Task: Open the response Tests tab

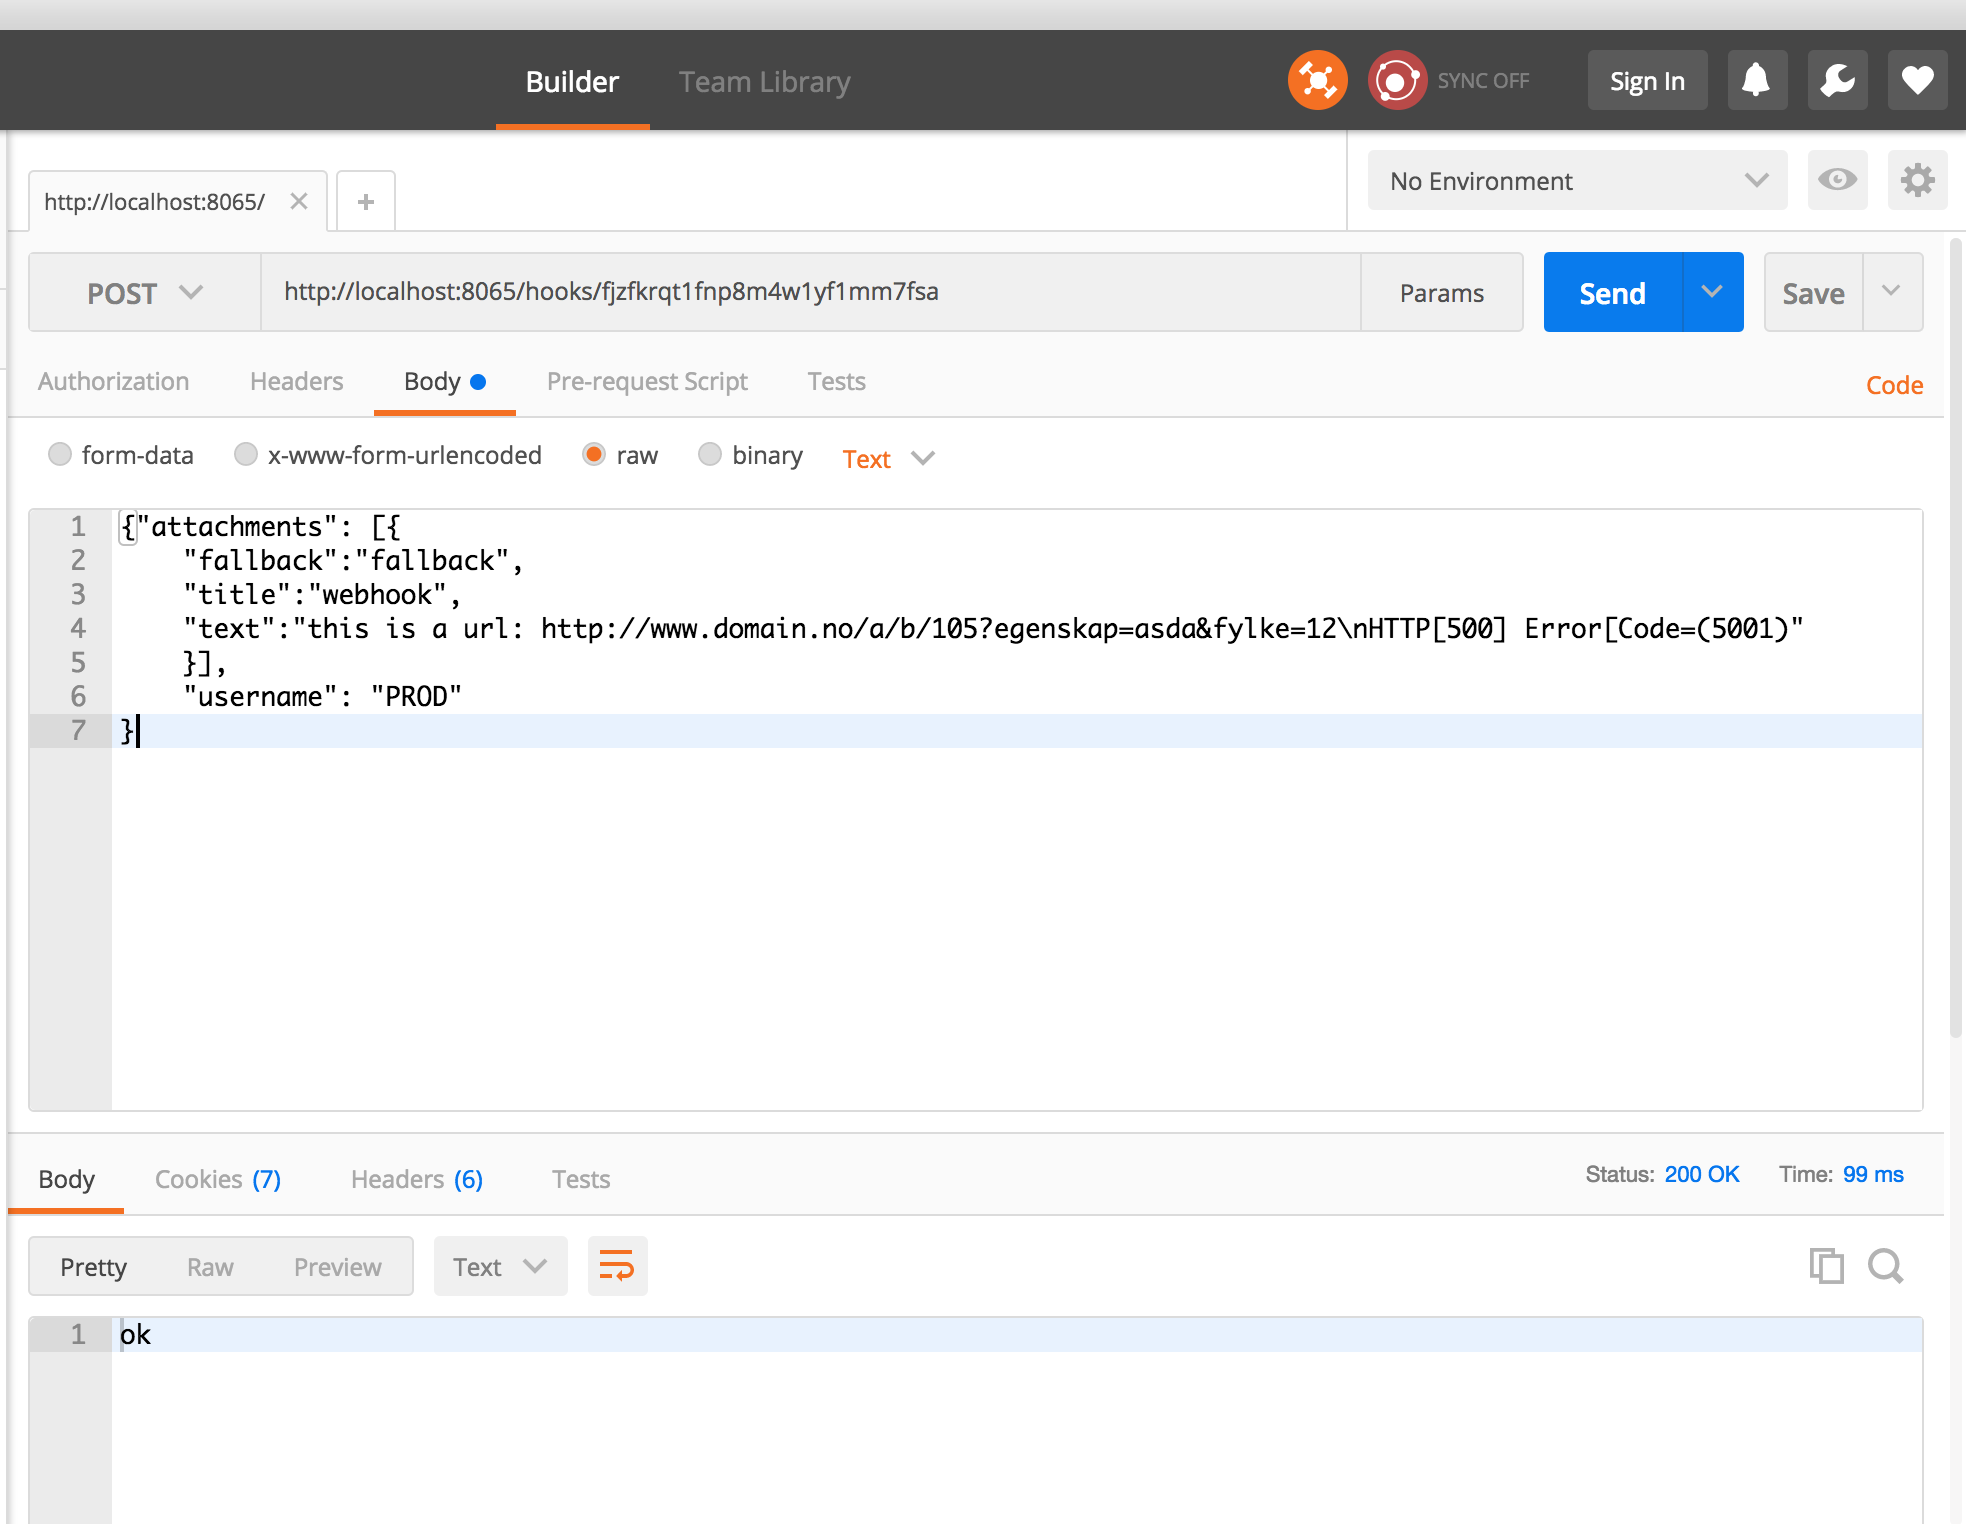Action: (x=581, y=1179)
